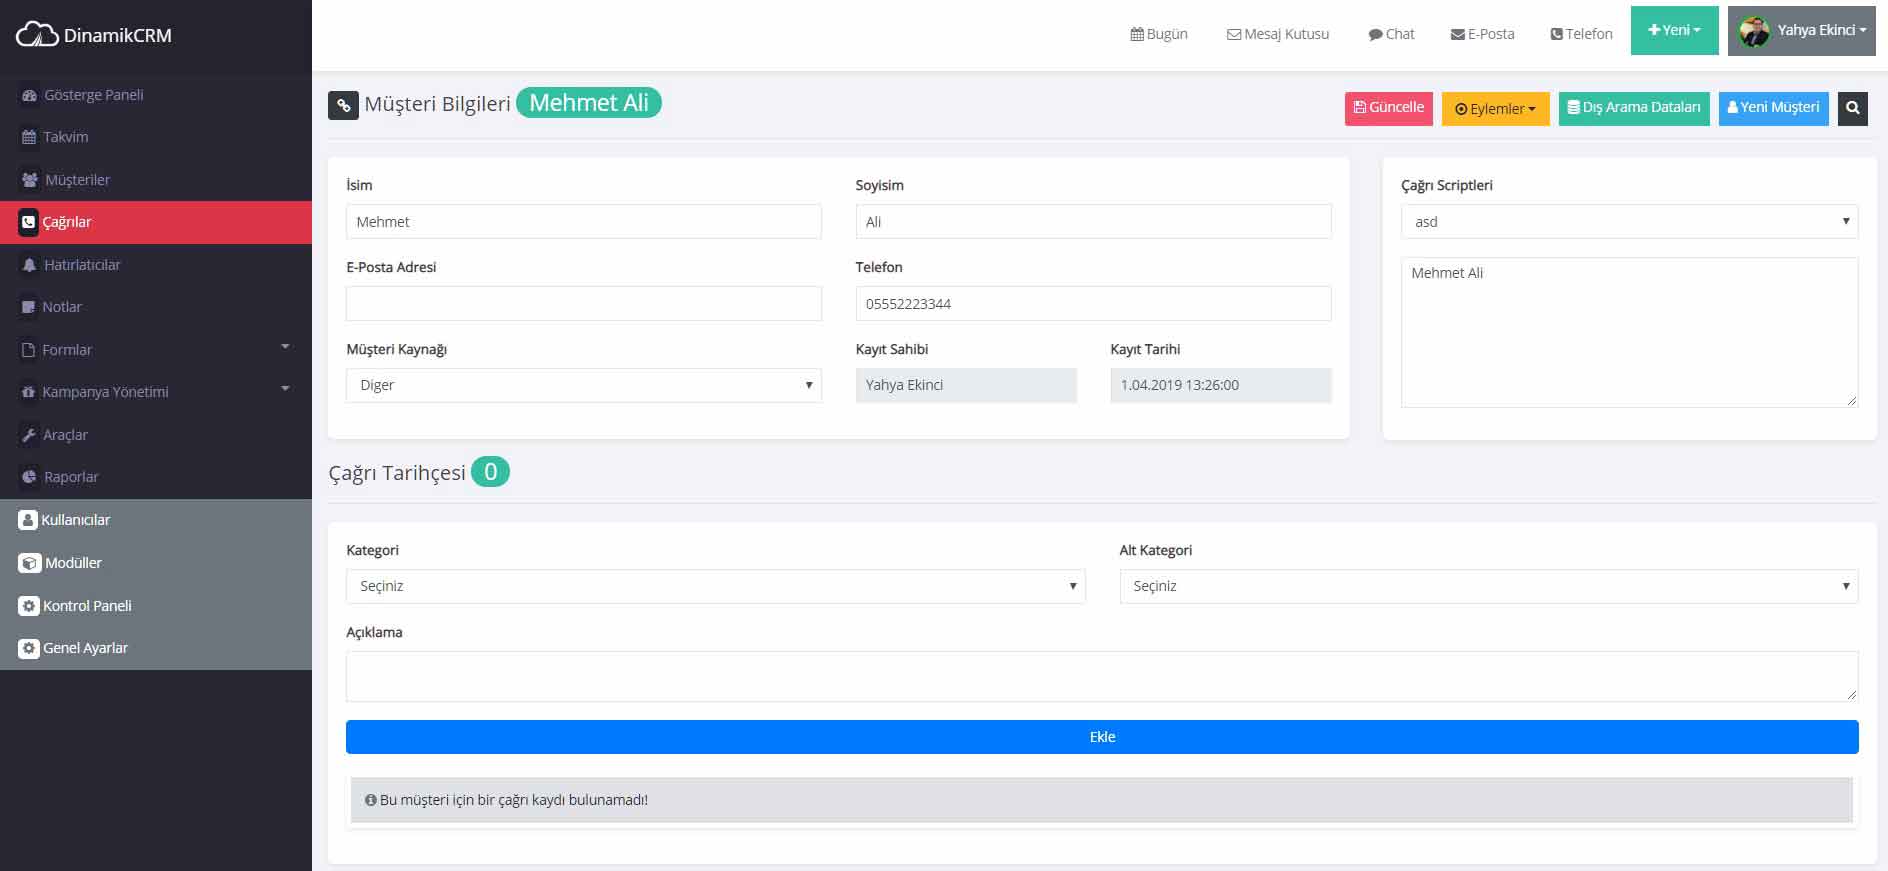
Task: Click the Modüller cube icon
Action: tap(30, 563)
